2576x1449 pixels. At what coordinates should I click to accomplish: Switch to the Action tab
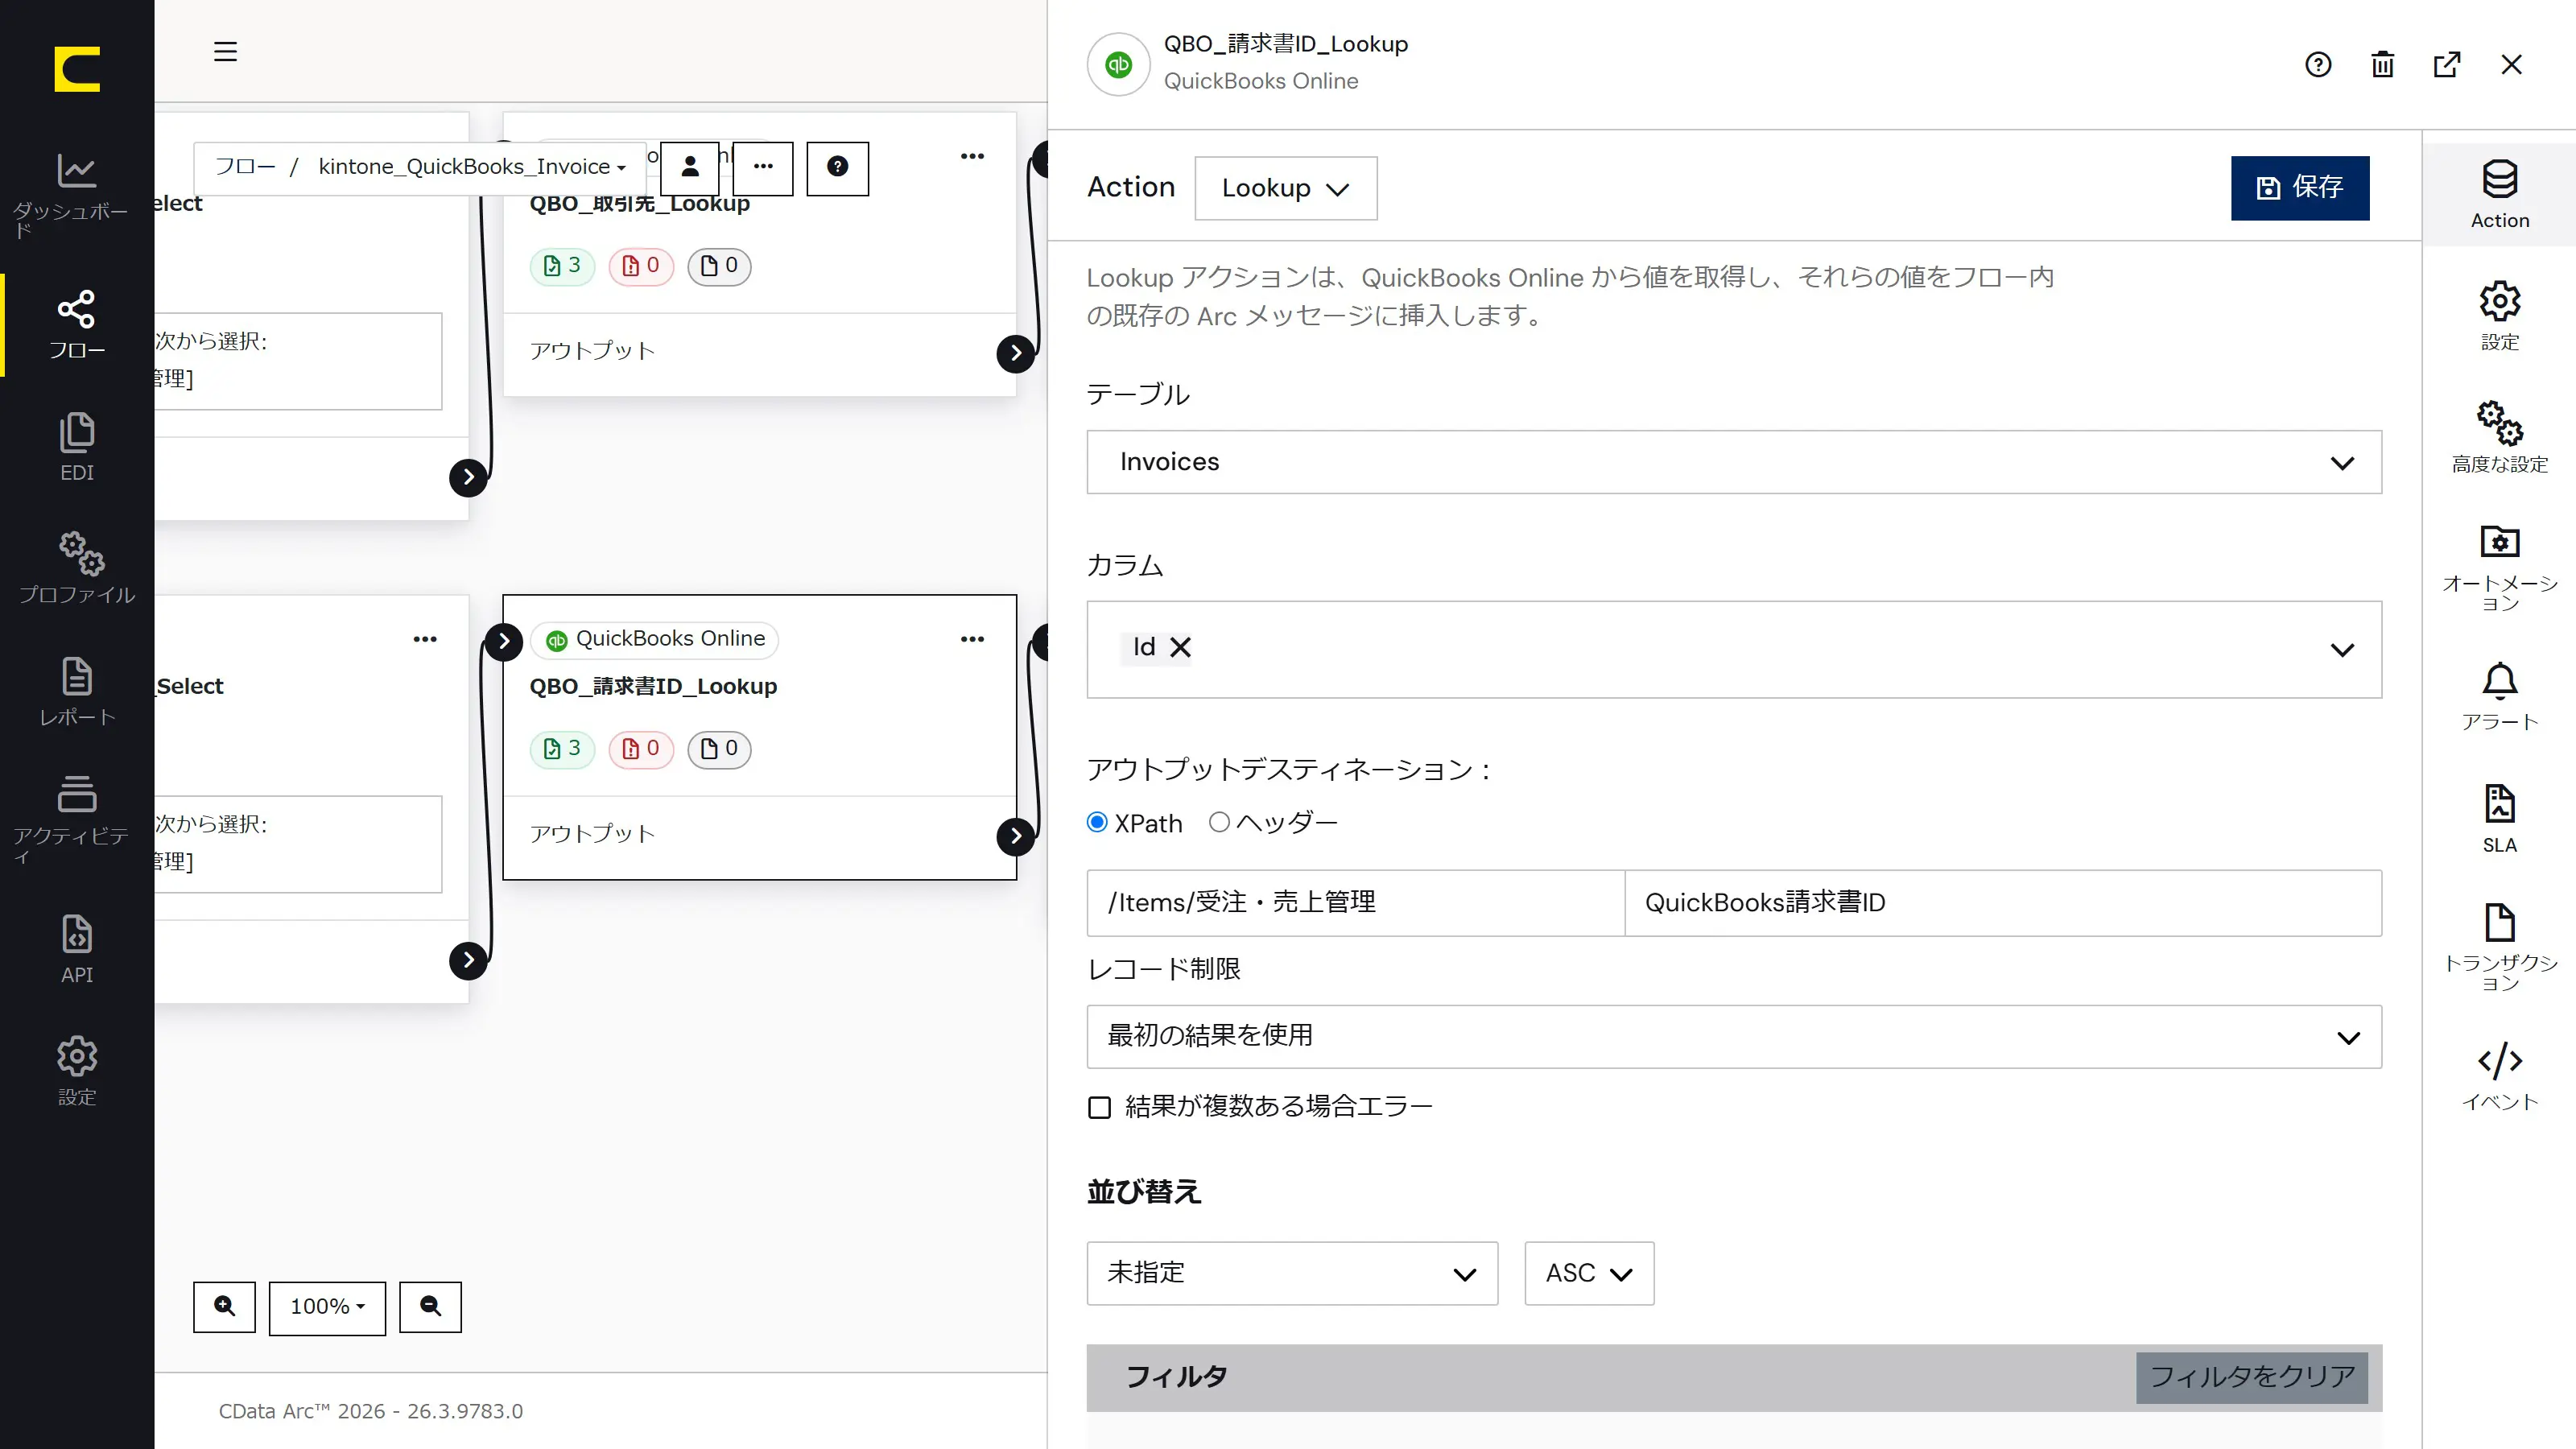(x=2499, y=195)
